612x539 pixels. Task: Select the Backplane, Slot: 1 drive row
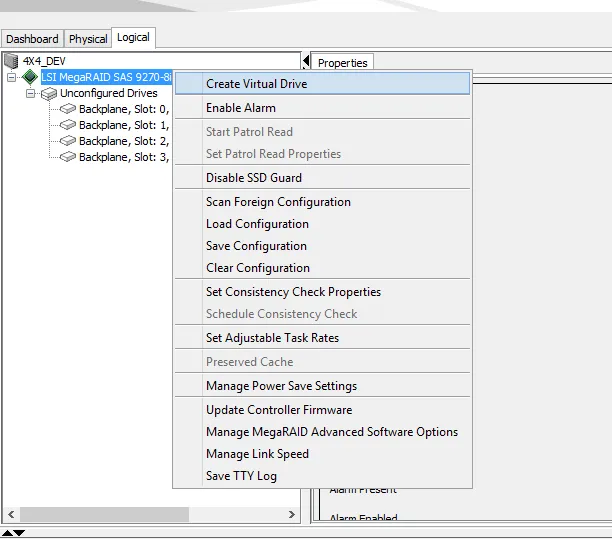click(124, 125)
